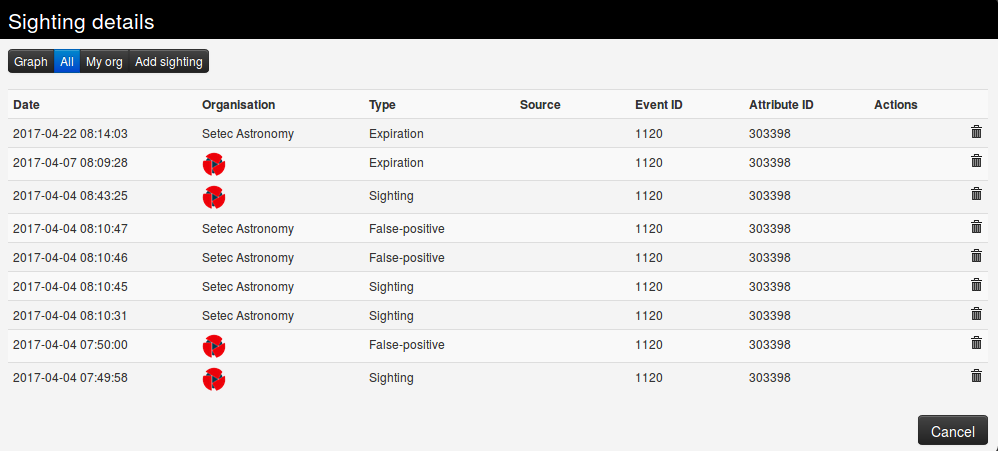Show only My org sightings
998x451 pixels.
point(104,62)
